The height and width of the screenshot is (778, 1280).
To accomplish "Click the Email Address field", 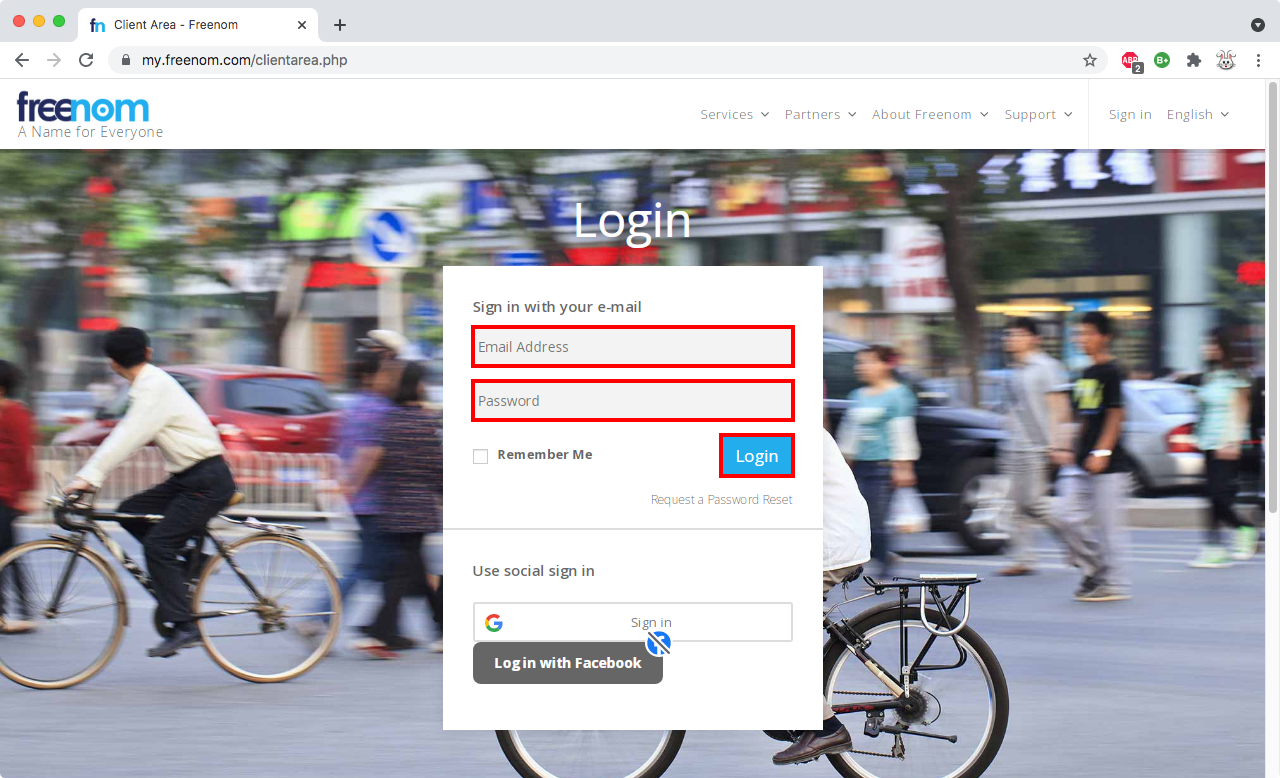I will click(x=633, y=347).
